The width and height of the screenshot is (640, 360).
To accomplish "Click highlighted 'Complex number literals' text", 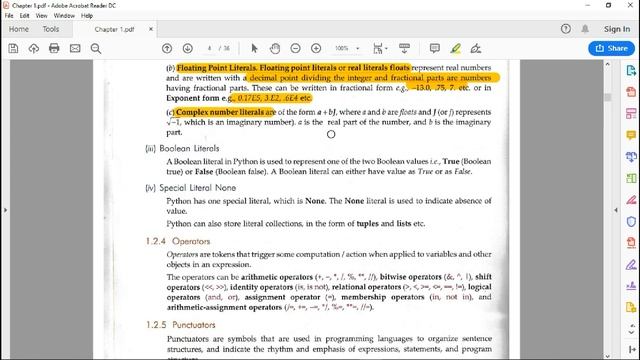I will click(x=220, y=112).
